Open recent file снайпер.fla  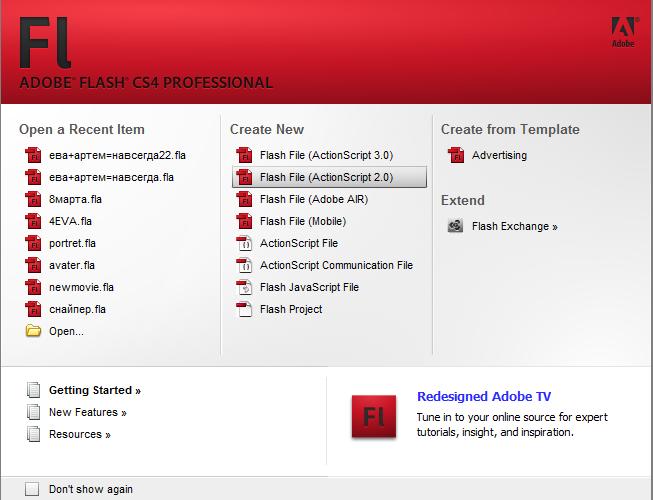point(77,310)
